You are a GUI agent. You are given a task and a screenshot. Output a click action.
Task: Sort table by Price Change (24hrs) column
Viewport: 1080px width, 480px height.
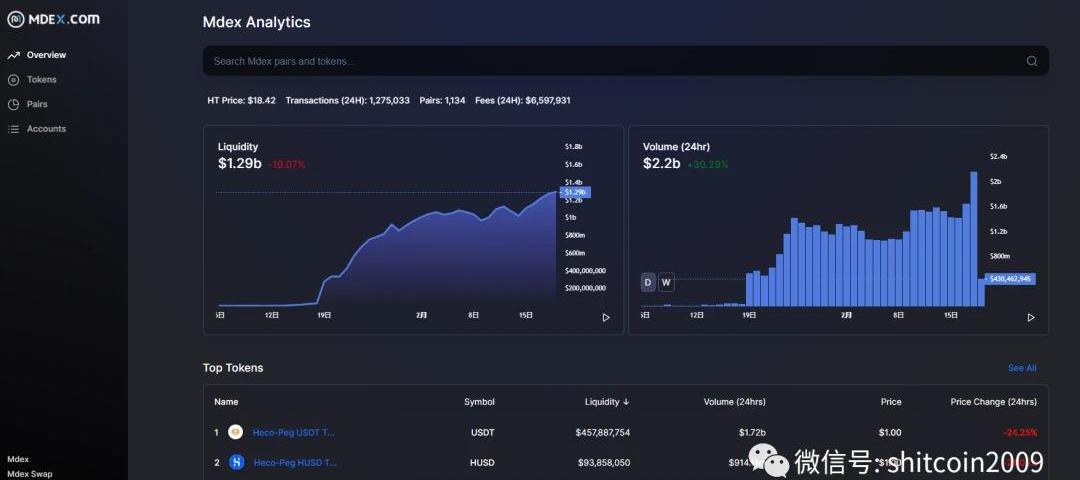992,402
